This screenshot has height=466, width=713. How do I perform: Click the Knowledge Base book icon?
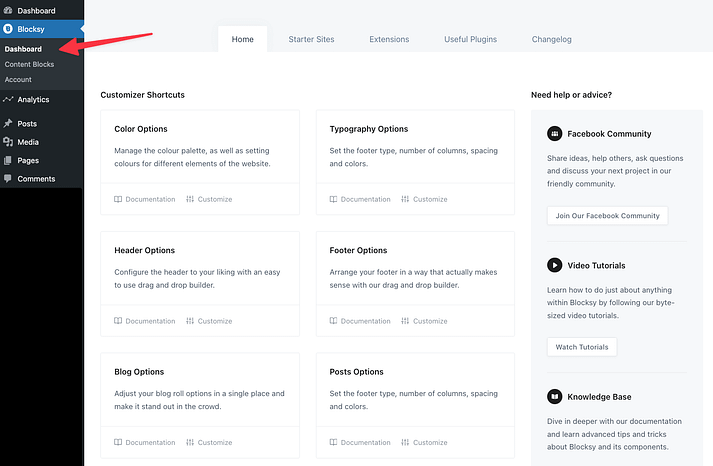pos(554,397)
